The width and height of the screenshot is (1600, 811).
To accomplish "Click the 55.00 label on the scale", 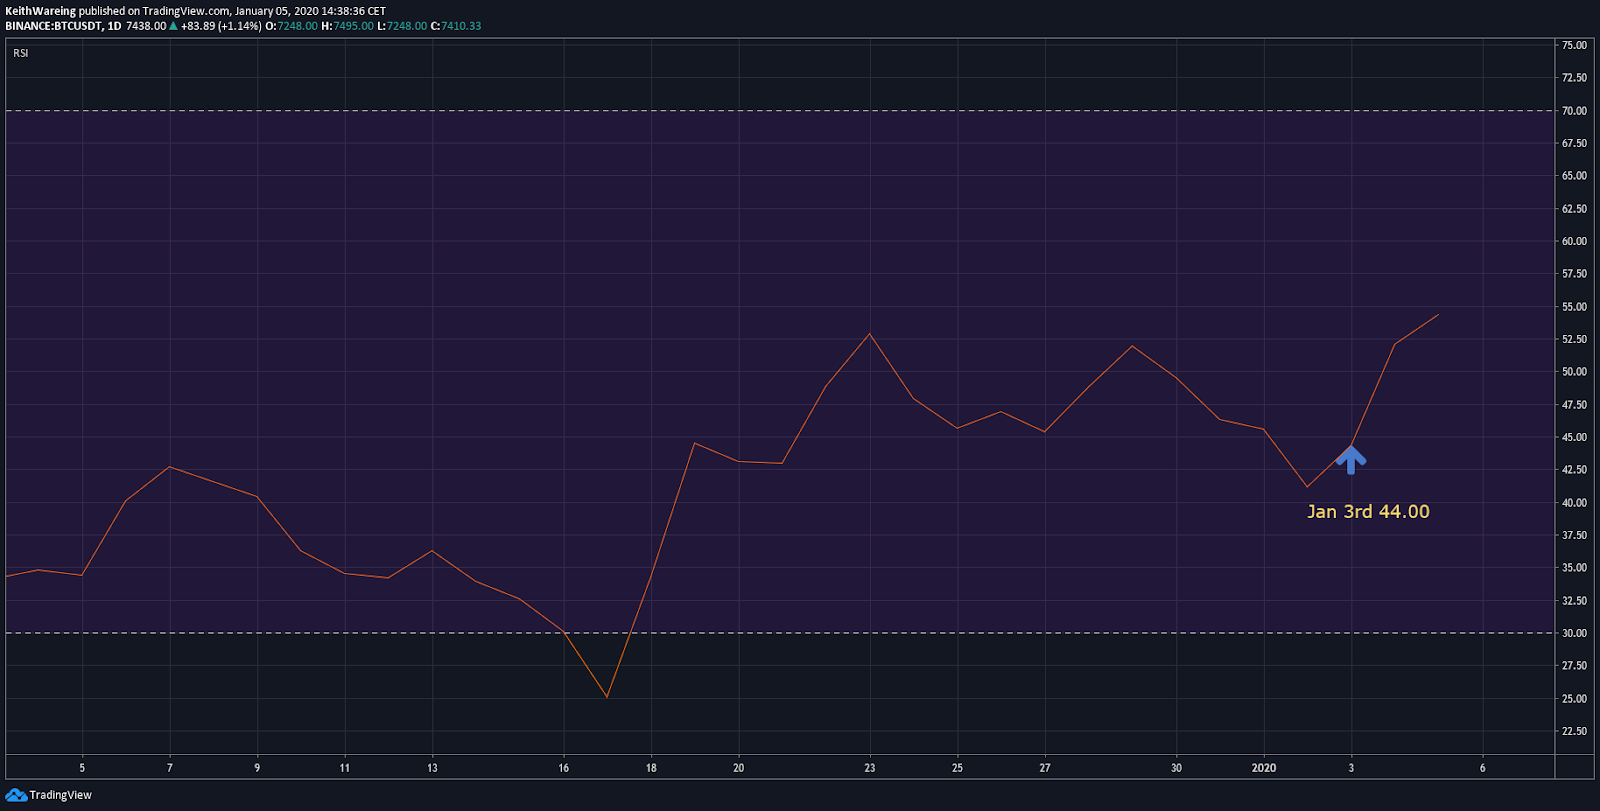I will click(x=1575, y=307).
